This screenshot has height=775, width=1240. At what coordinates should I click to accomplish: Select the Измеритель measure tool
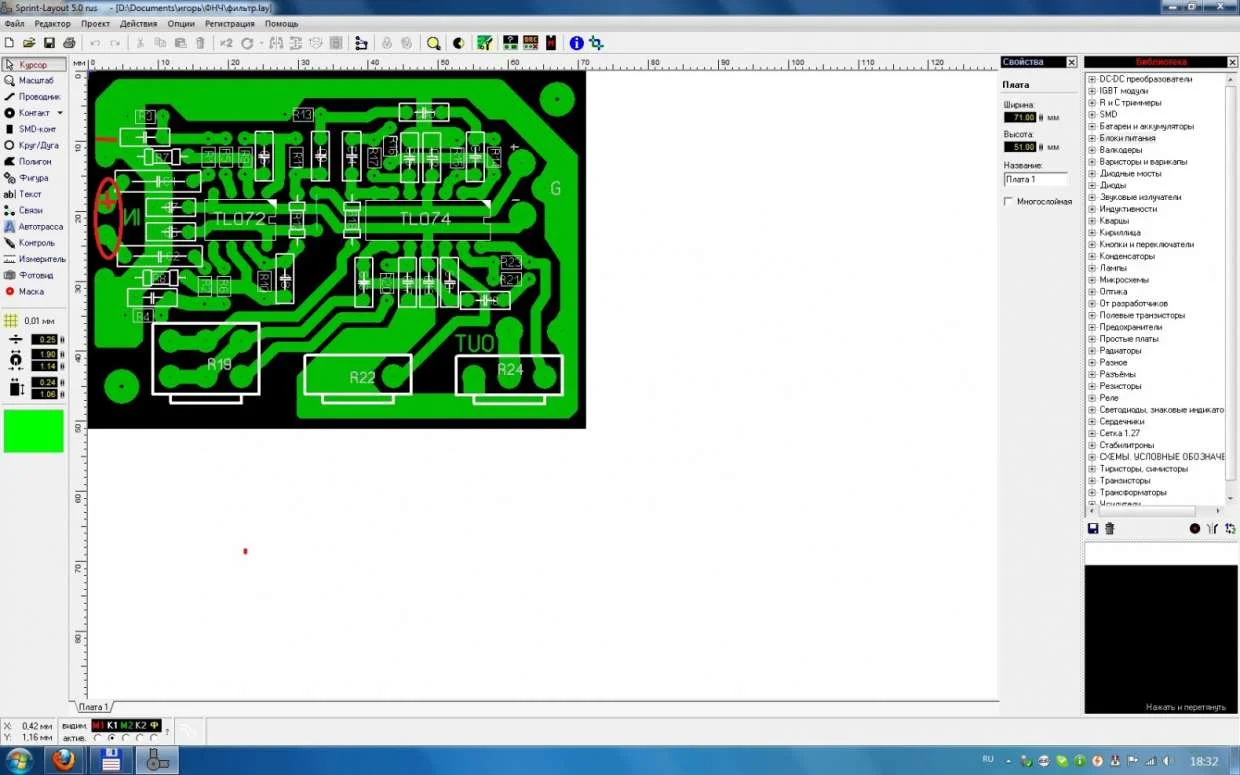tap(35, 259)
